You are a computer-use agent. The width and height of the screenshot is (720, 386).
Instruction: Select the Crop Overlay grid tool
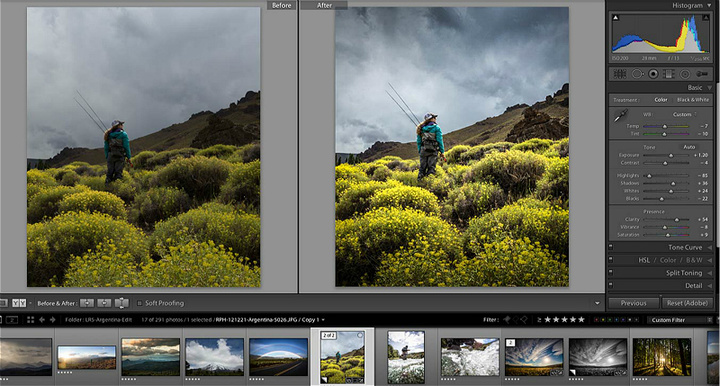(x=620, y=74)
